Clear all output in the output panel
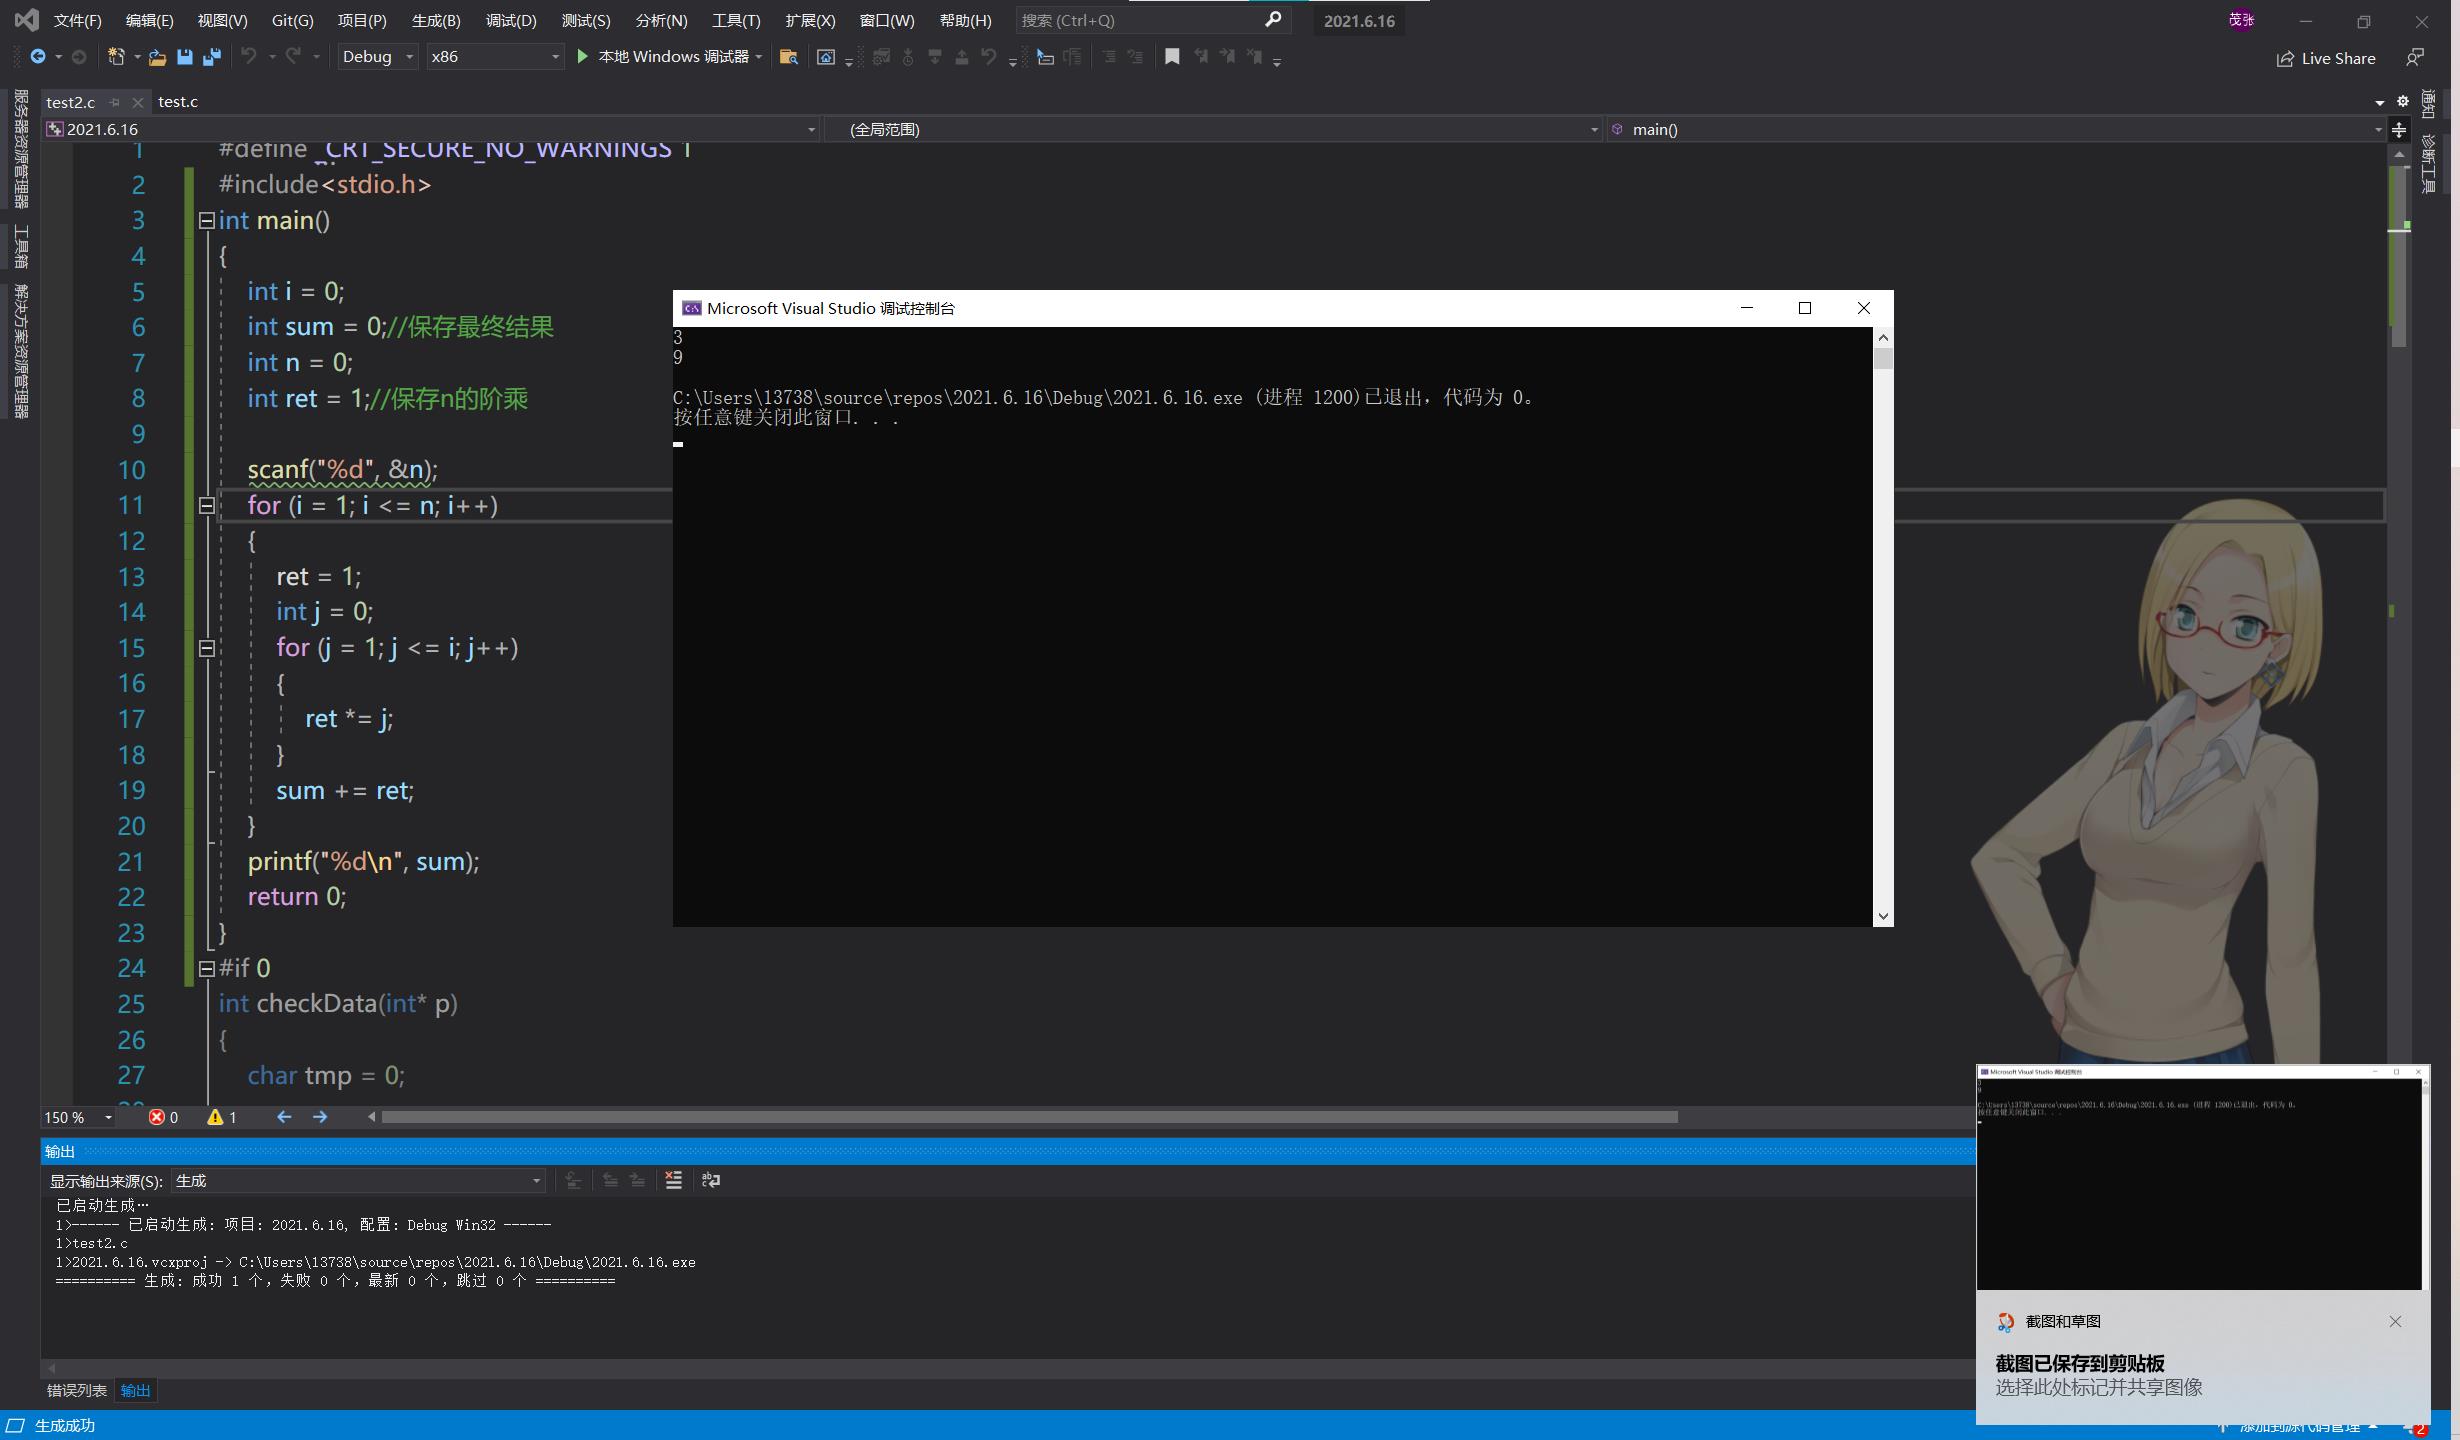 point(674,1181)
